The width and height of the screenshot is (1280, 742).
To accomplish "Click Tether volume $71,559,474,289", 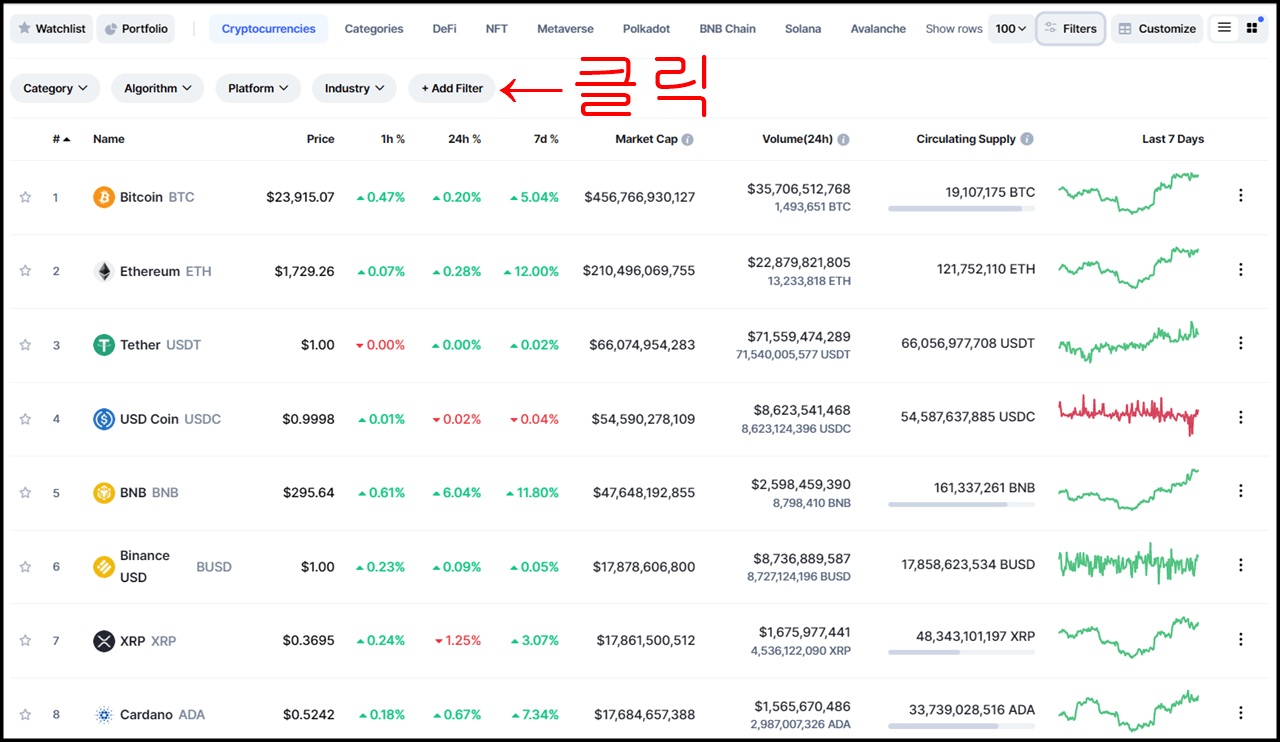I will pos(799,337).
